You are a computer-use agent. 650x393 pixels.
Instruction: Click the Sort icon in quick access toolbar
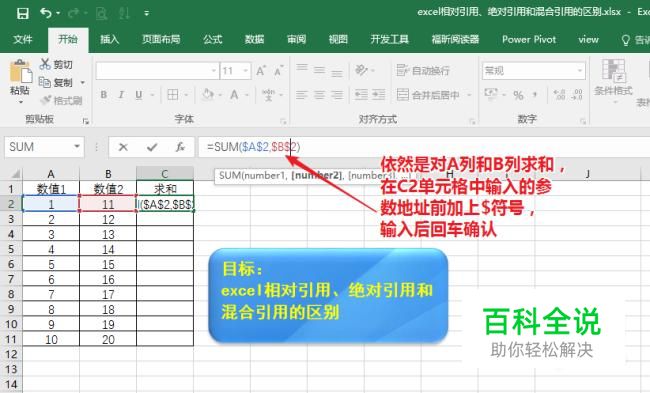point(124,14)
